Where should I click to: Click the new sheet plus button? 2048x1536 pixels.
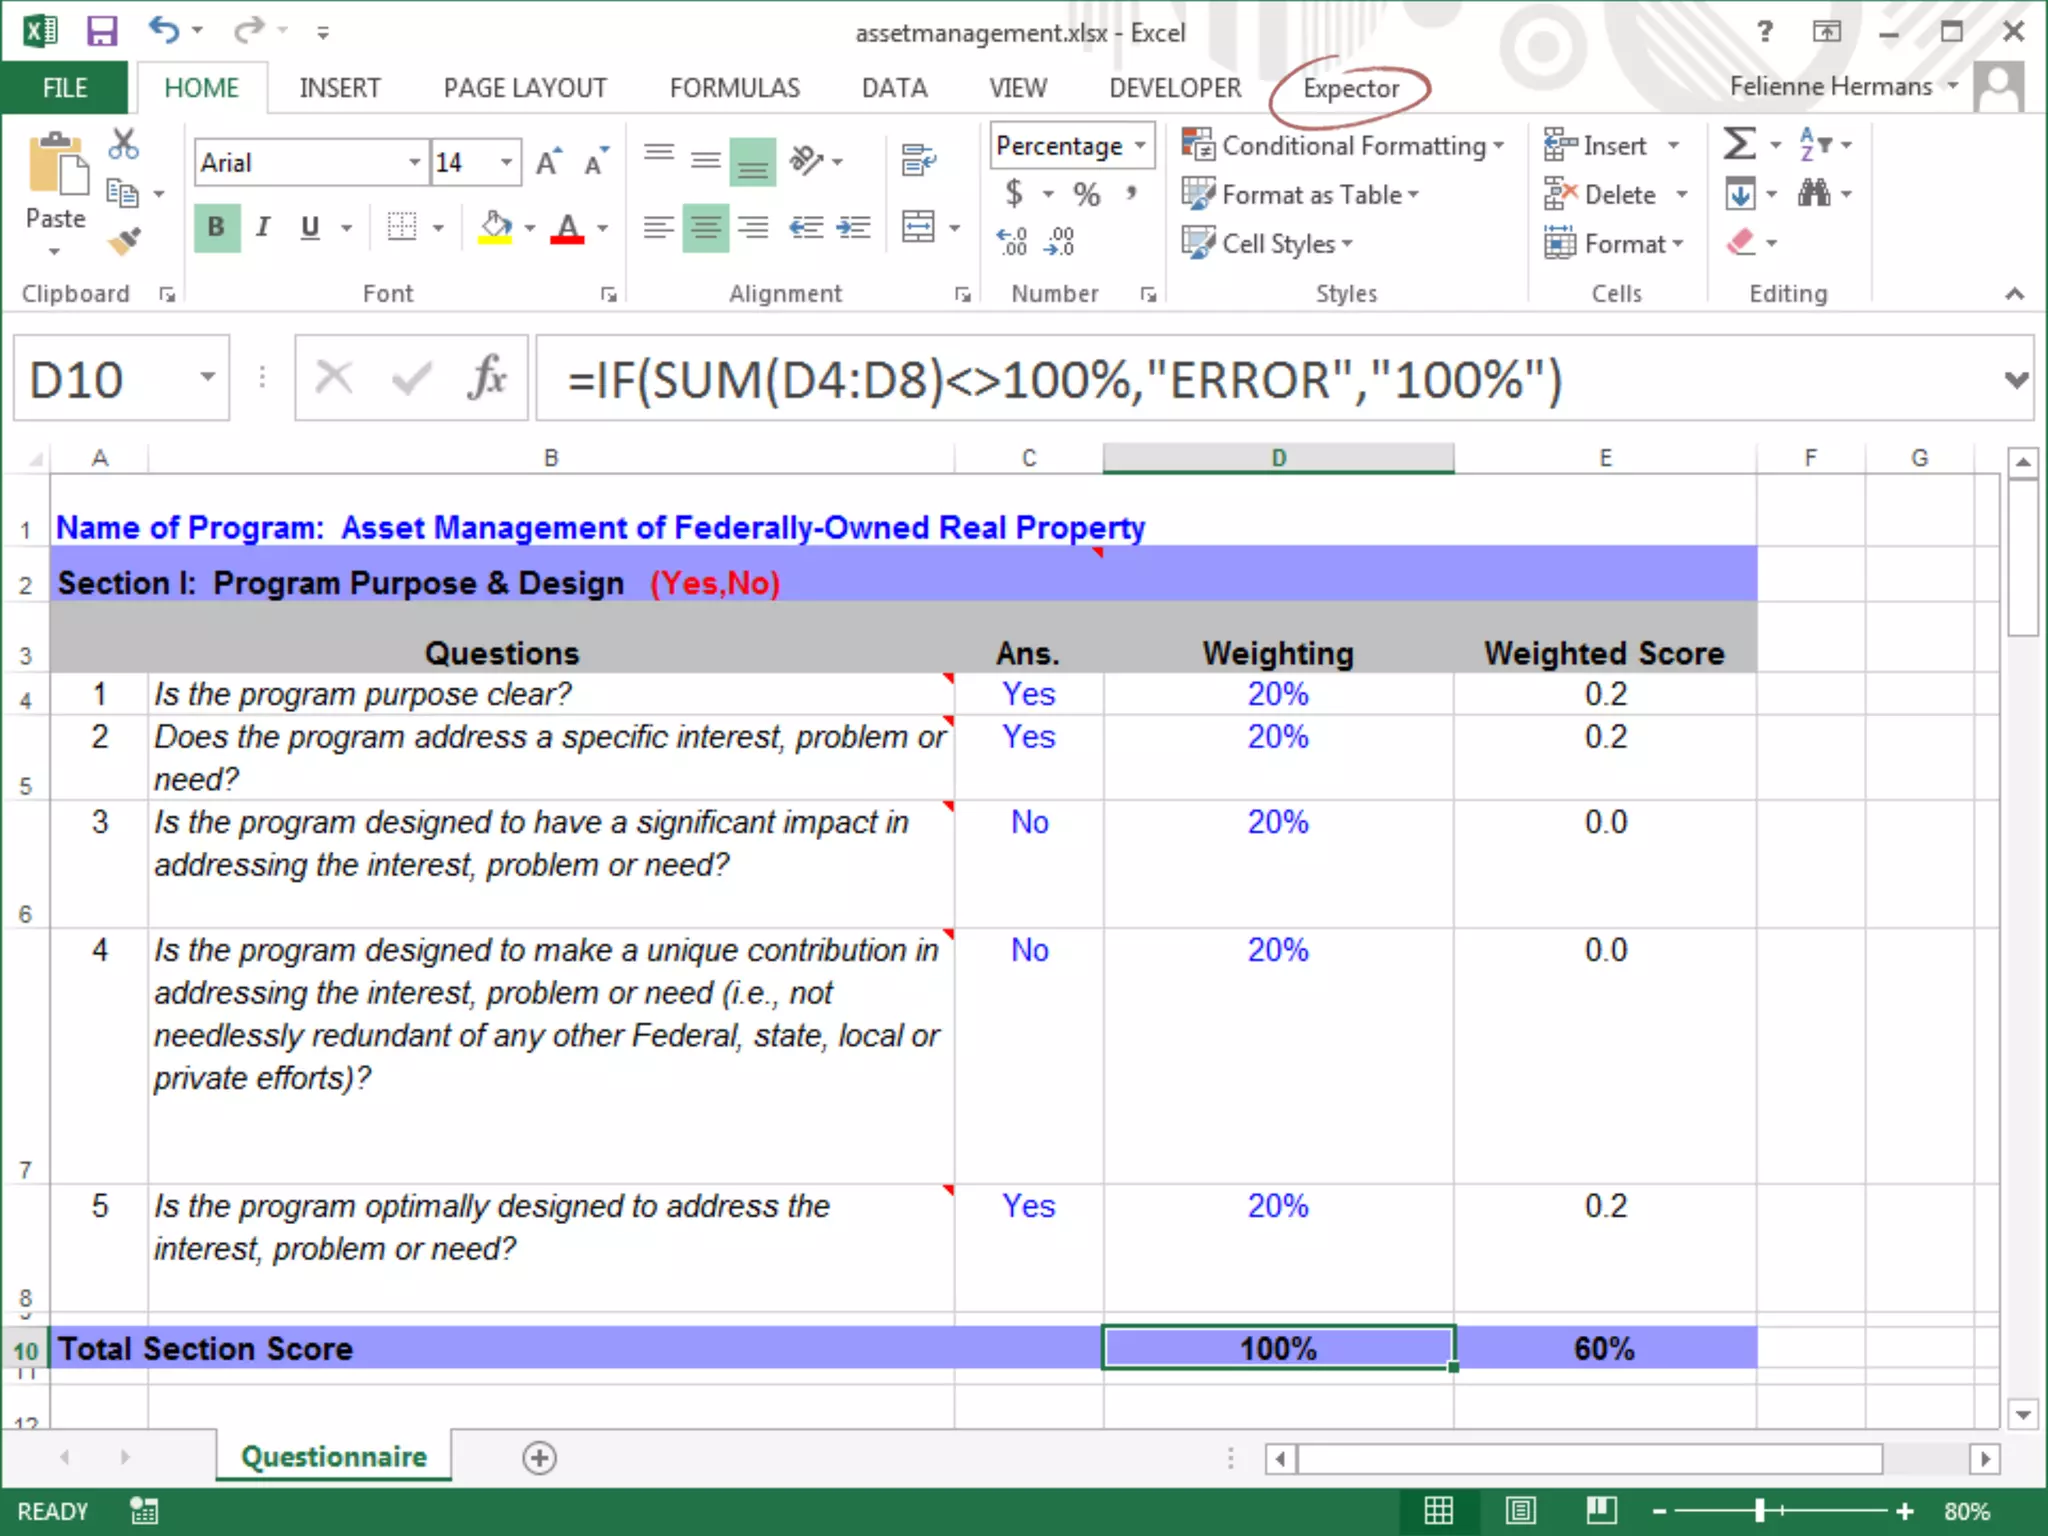pos(539,1457)
